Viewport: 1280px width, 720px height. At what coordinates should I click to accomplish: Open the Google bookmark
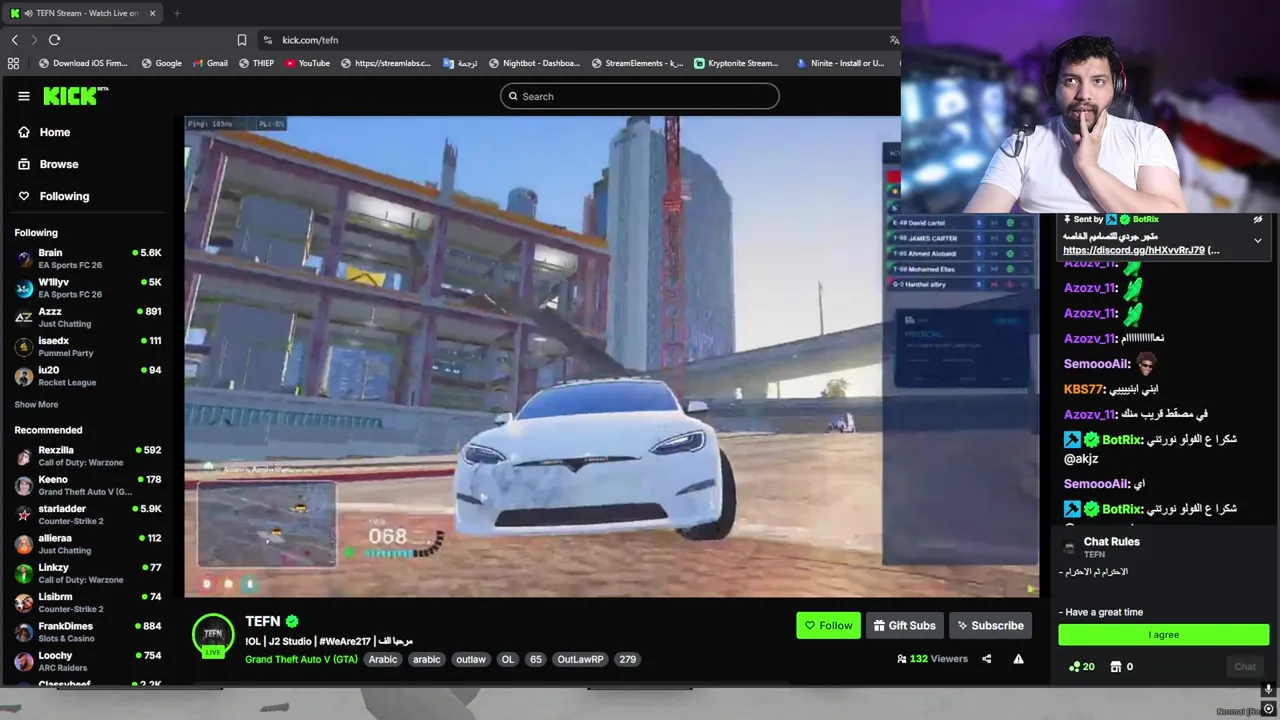click(x=162, y=63)
